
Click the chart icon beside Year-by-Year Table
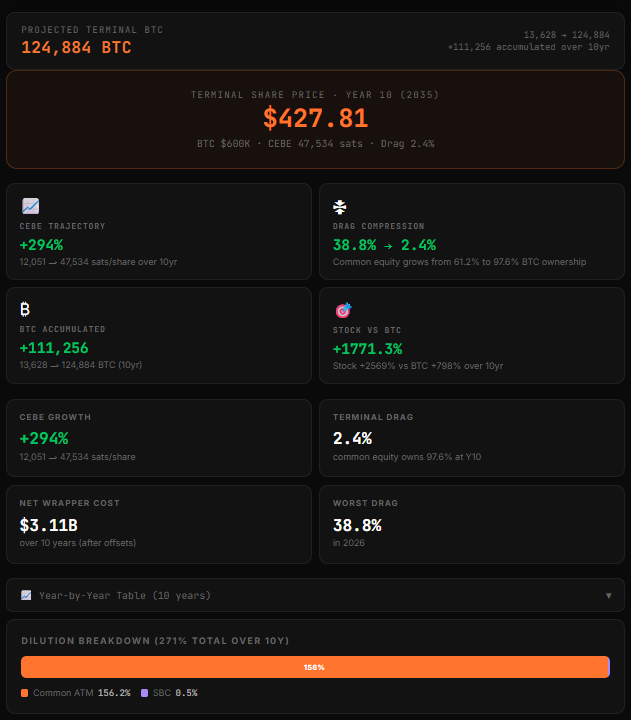click(x=26, y=596)
